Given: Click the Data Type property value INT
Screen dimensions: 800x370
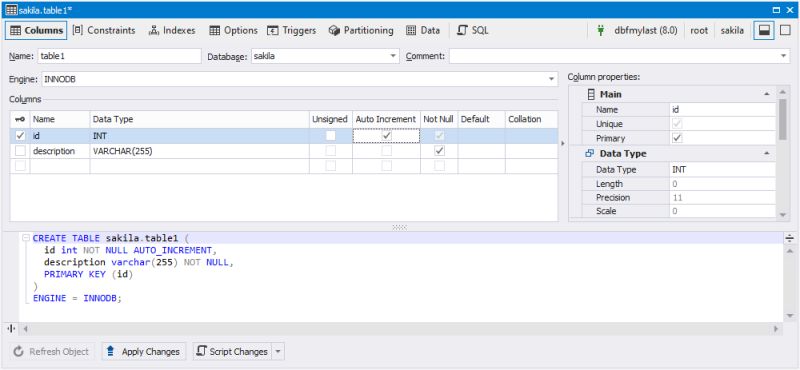Looking at the screenshot, I should 722,169.
